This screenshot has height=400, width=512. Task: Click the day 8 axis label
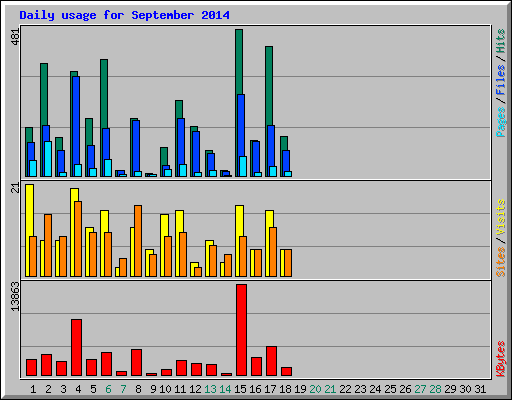(x=138, y=389)
